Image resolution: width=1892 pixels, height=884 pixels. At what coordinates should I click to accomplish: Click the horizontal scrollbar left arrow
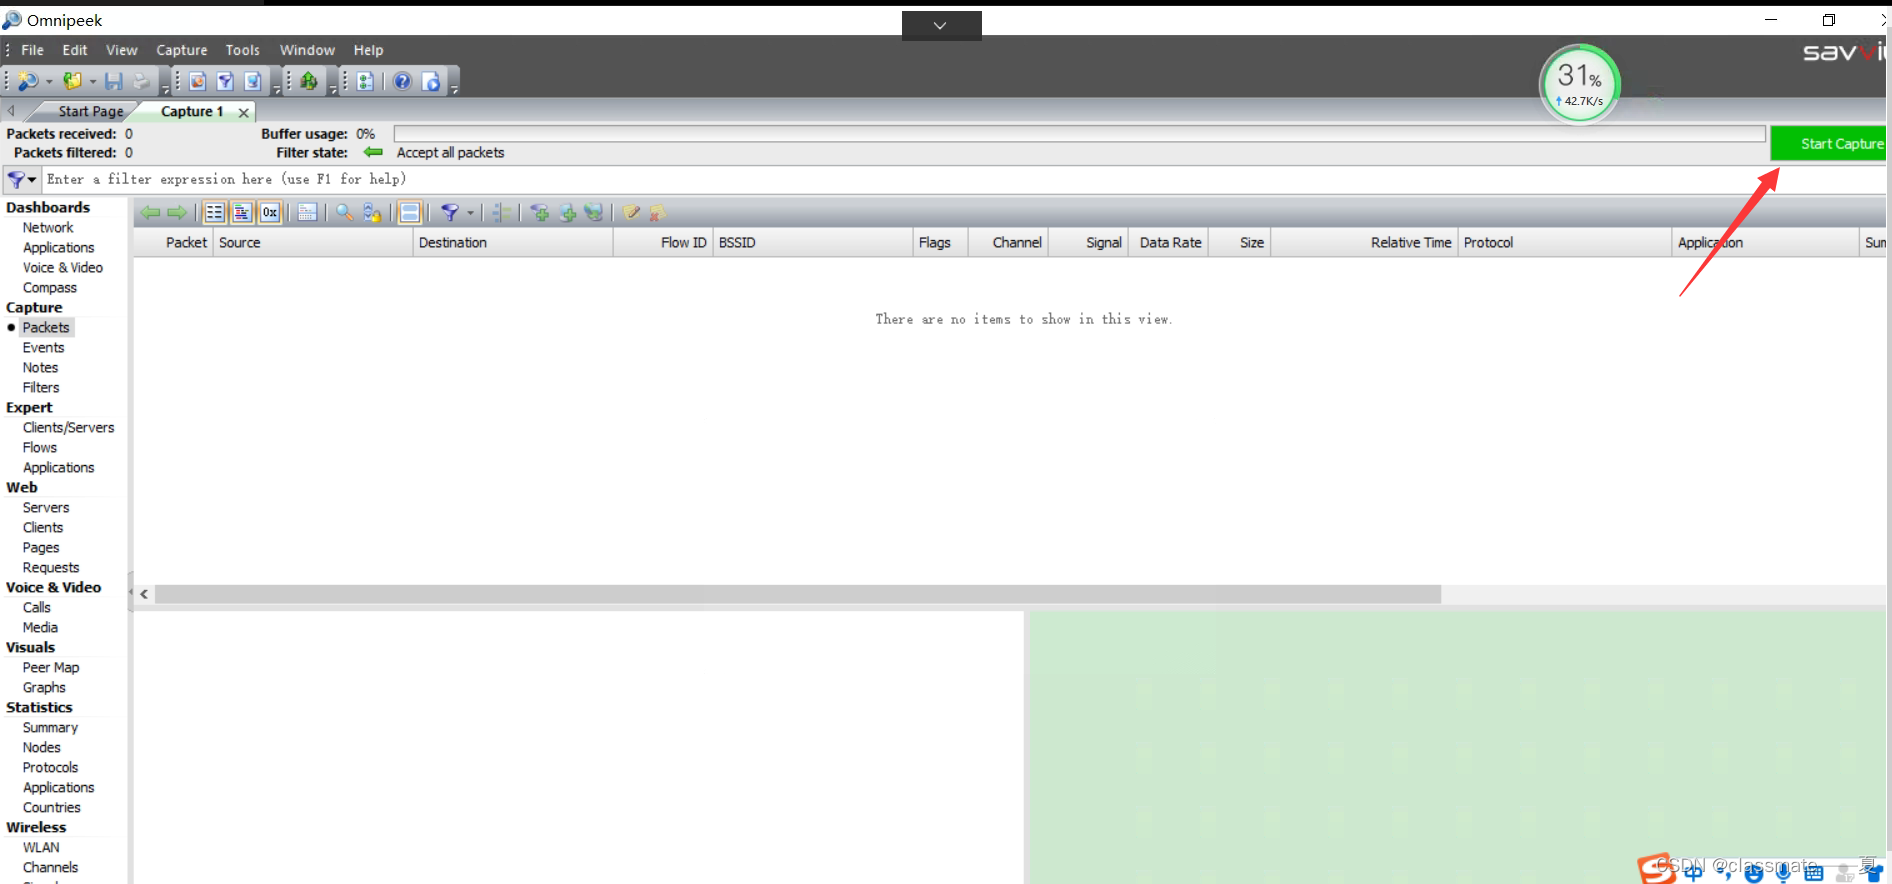tap(145, 594)
